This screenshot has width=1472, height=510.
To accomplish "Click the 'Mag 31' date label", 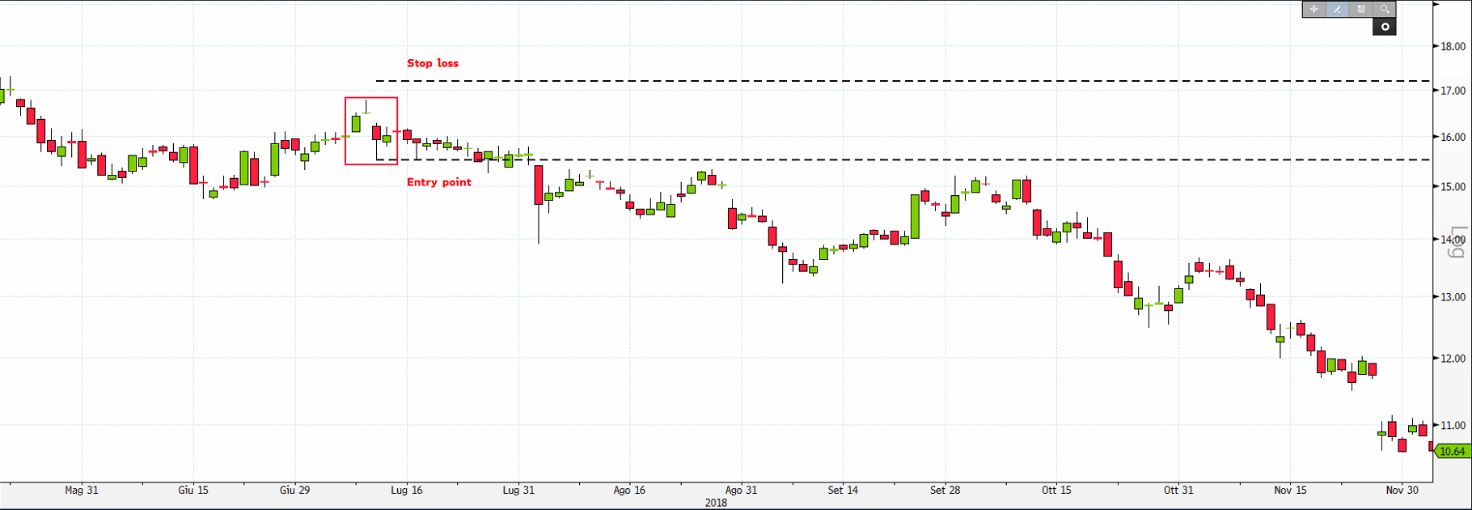I will pos(82,491).
